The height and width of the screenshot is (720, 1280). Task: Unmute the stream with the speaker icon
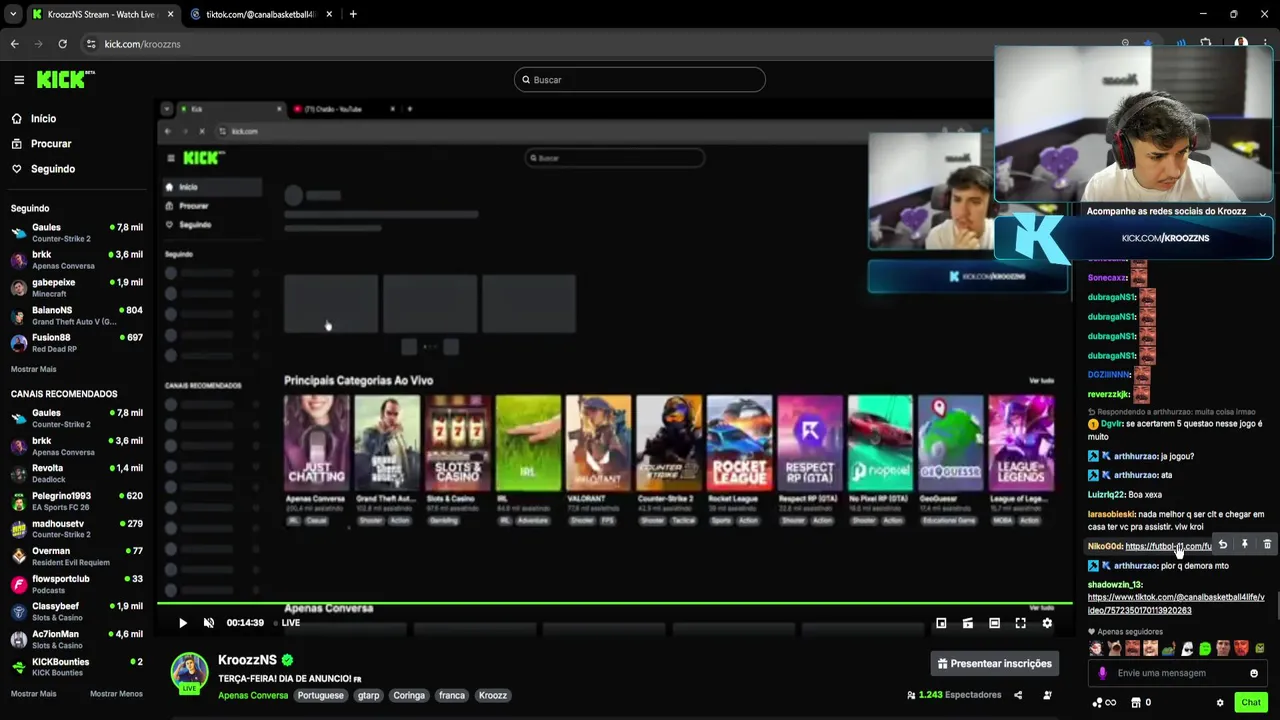click(x=209, y=623)
